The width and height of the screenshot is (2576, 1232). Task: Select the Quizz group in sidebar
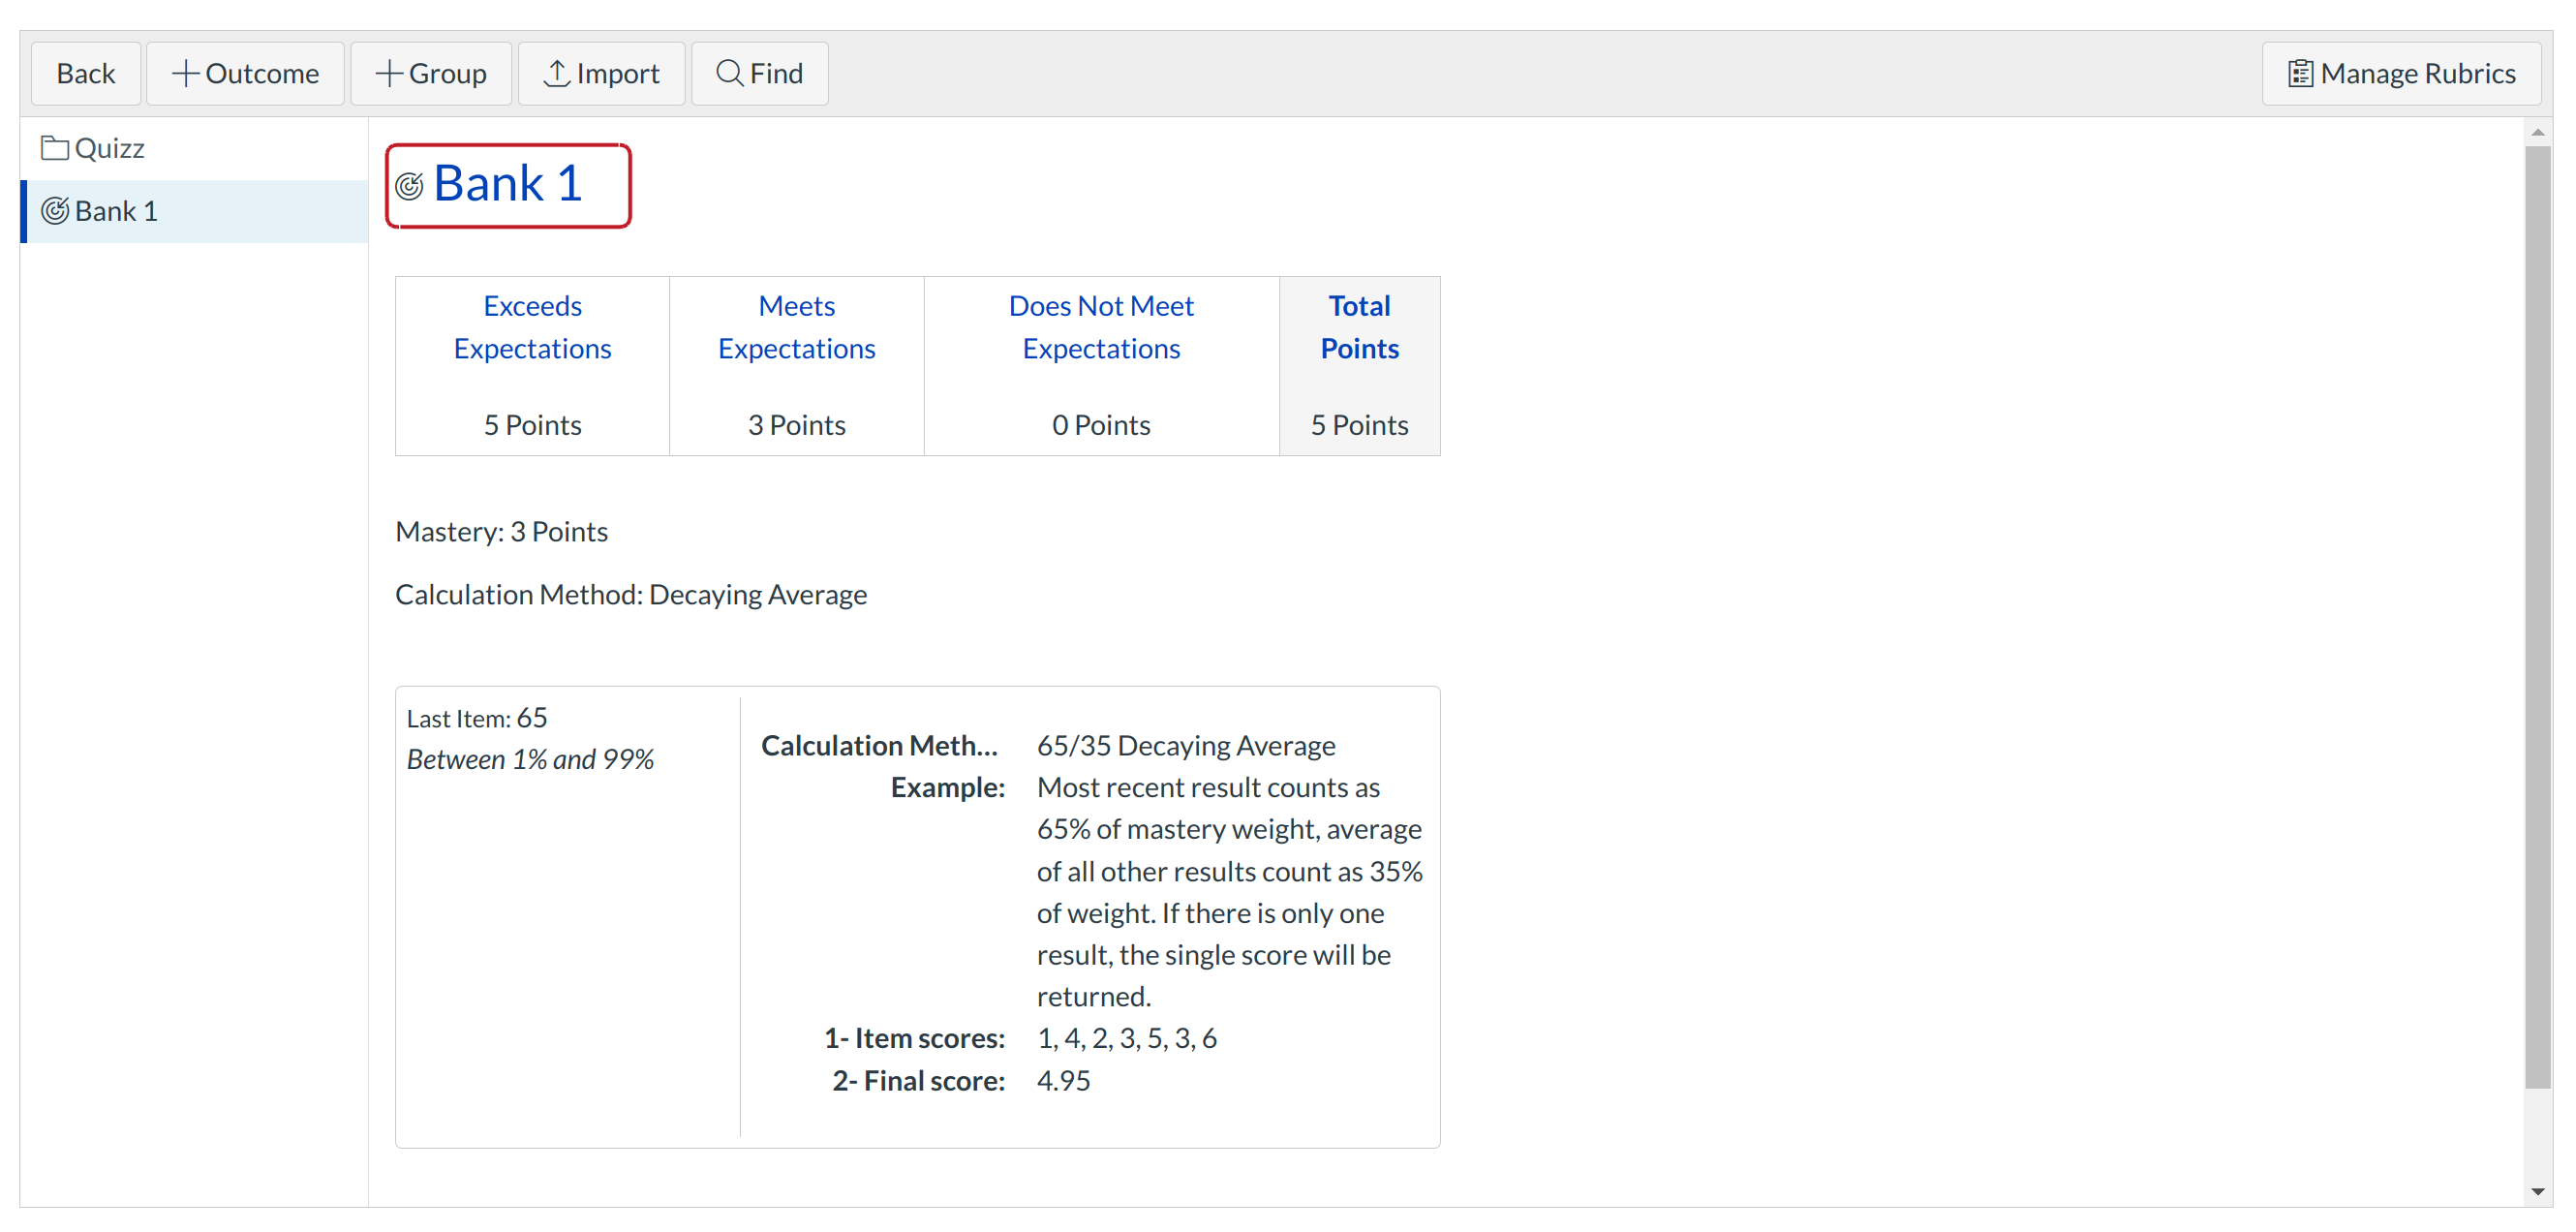[110, 148]
